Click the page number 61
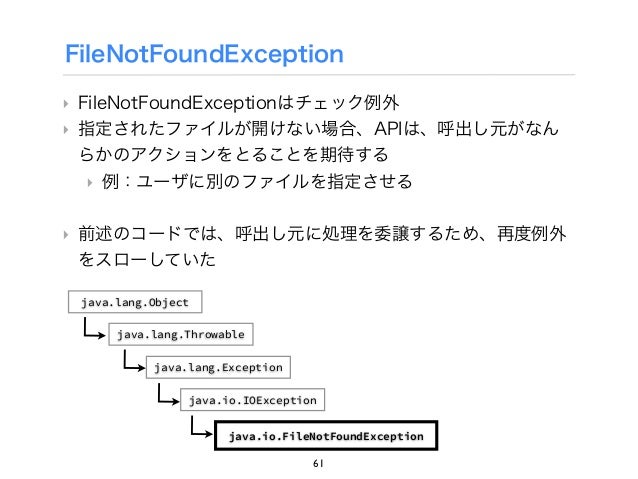Image resolution: width=638 pixels, height=479 pixels. [x=318, y=463]
